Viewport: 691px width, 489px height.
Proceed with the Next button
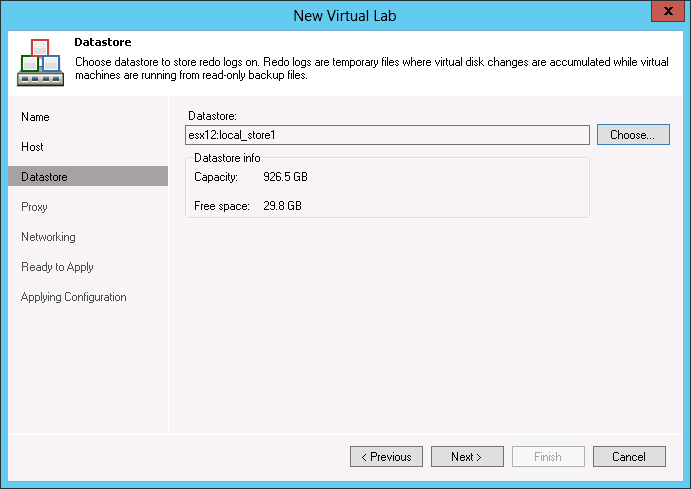[x=467, y=457]
